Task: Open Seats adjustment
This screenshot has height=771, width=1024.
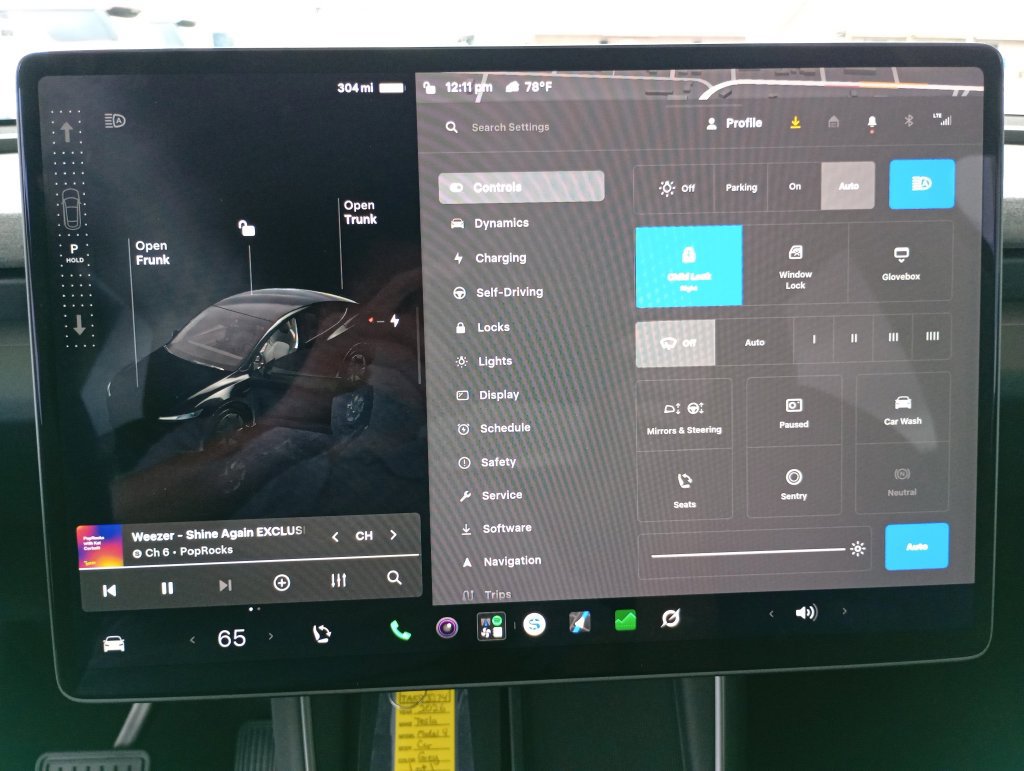Action: 684,489
